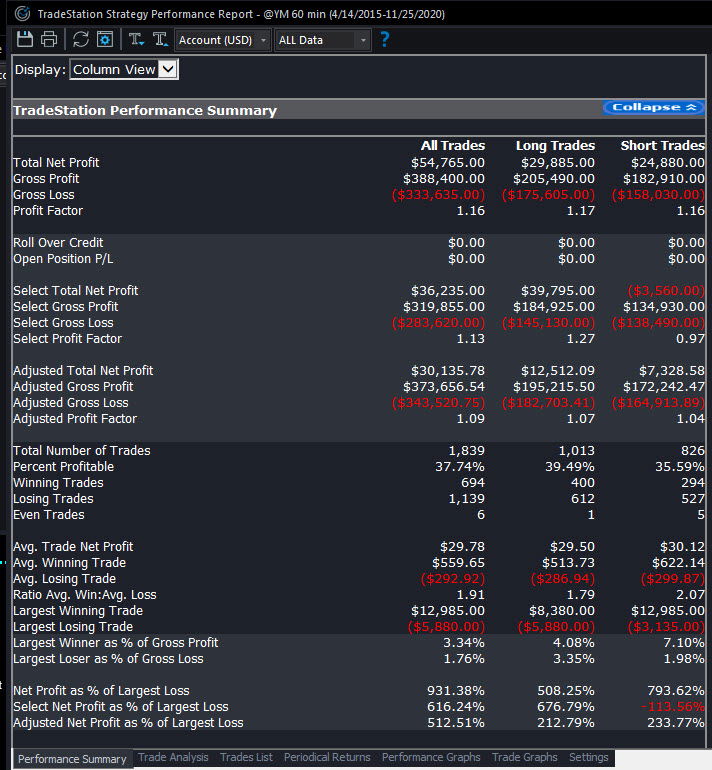The height and width of the screenshot is (770, 712).
Task: Click the Even Trades row label
Action: (x=49, y=515)
